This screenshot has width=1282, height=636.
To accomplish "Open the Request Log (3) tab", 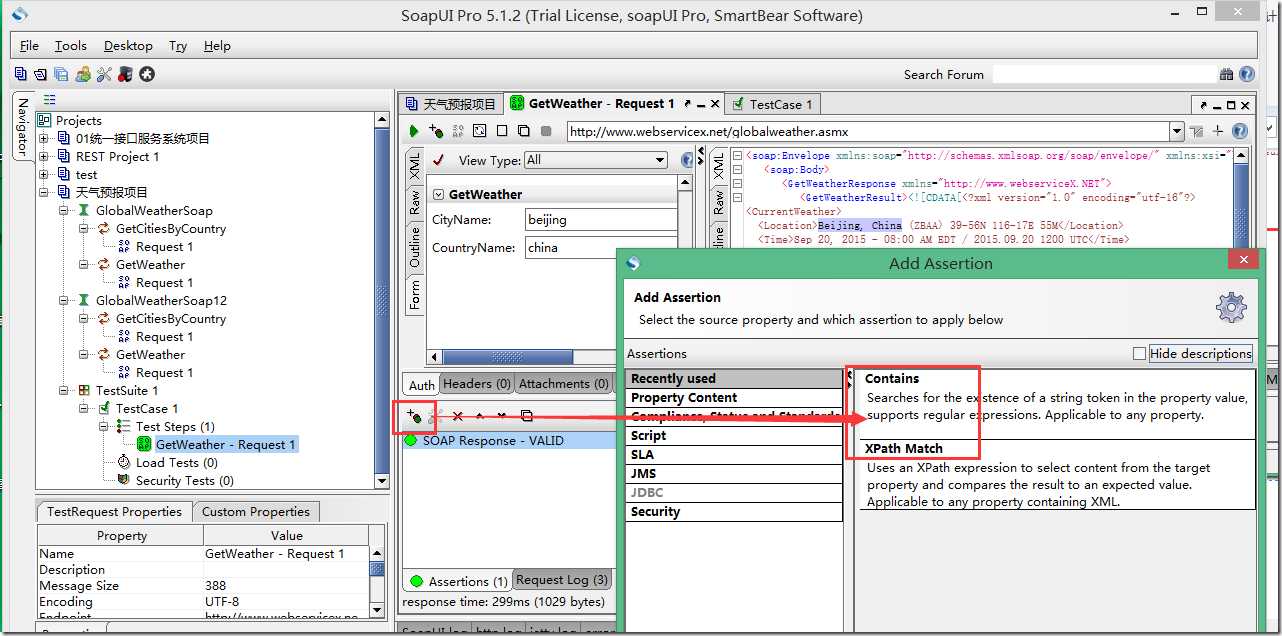I will click(562, 579).
